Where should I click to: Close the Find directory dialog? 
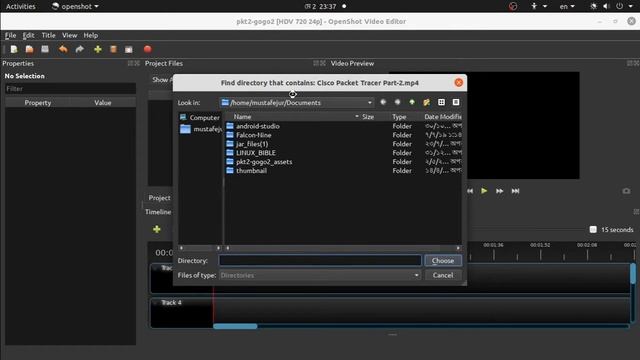click(x=459, y=82)
